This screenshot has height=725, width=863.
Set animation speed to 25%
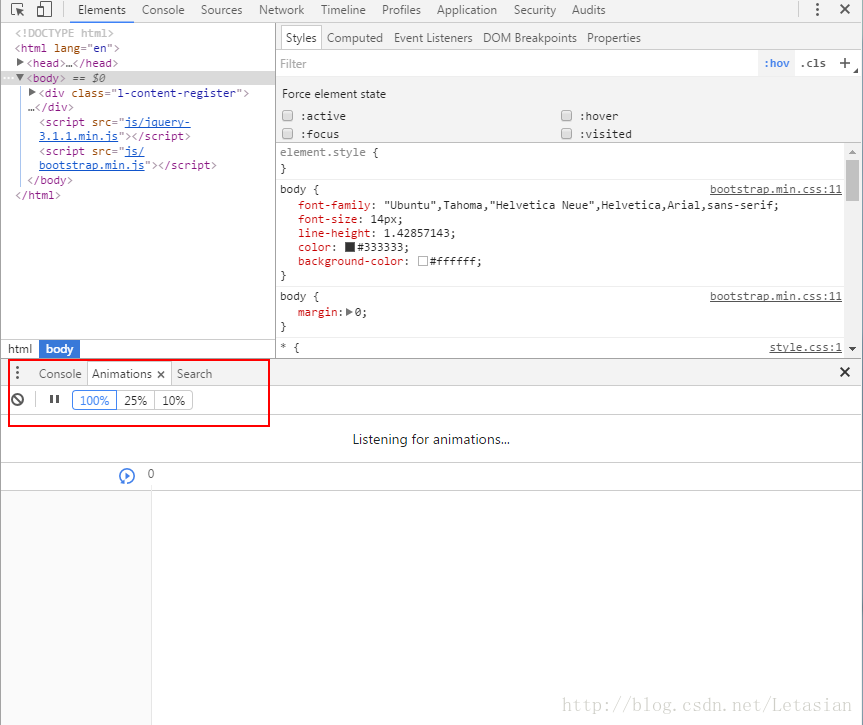coord(135,400)
